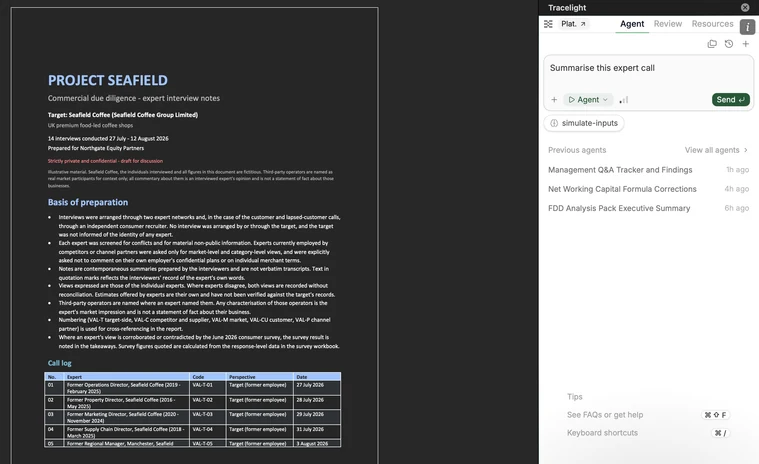Click 'Former Supply Chain Director' table cell
This screenshot has height=464, width=759.
point(126,432)
